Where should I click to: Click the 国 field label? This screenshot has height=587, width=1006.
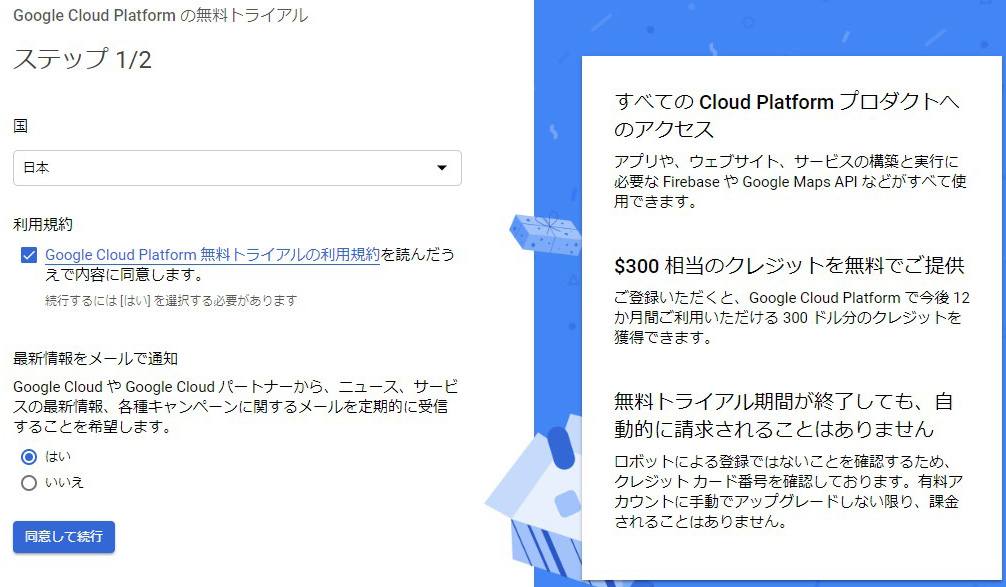(x=21, y=126)
